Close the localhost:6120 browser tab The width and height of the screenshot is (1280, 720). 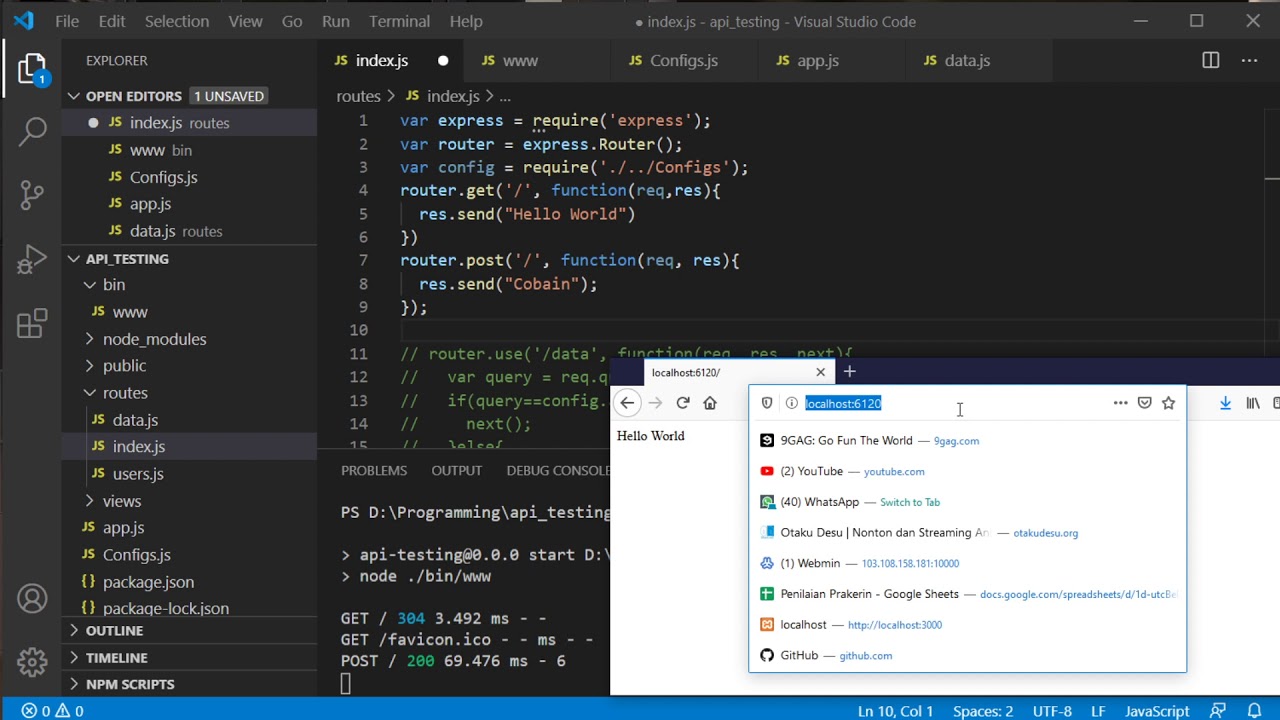coord(821,372)
